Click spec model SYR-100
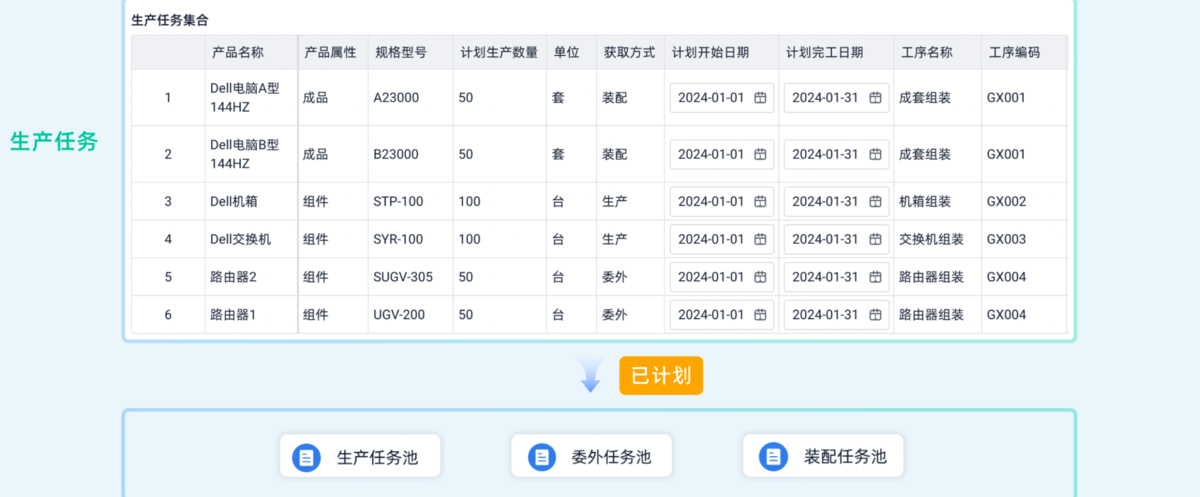Viewport: 1200px width, 497px height. (398, 239)
